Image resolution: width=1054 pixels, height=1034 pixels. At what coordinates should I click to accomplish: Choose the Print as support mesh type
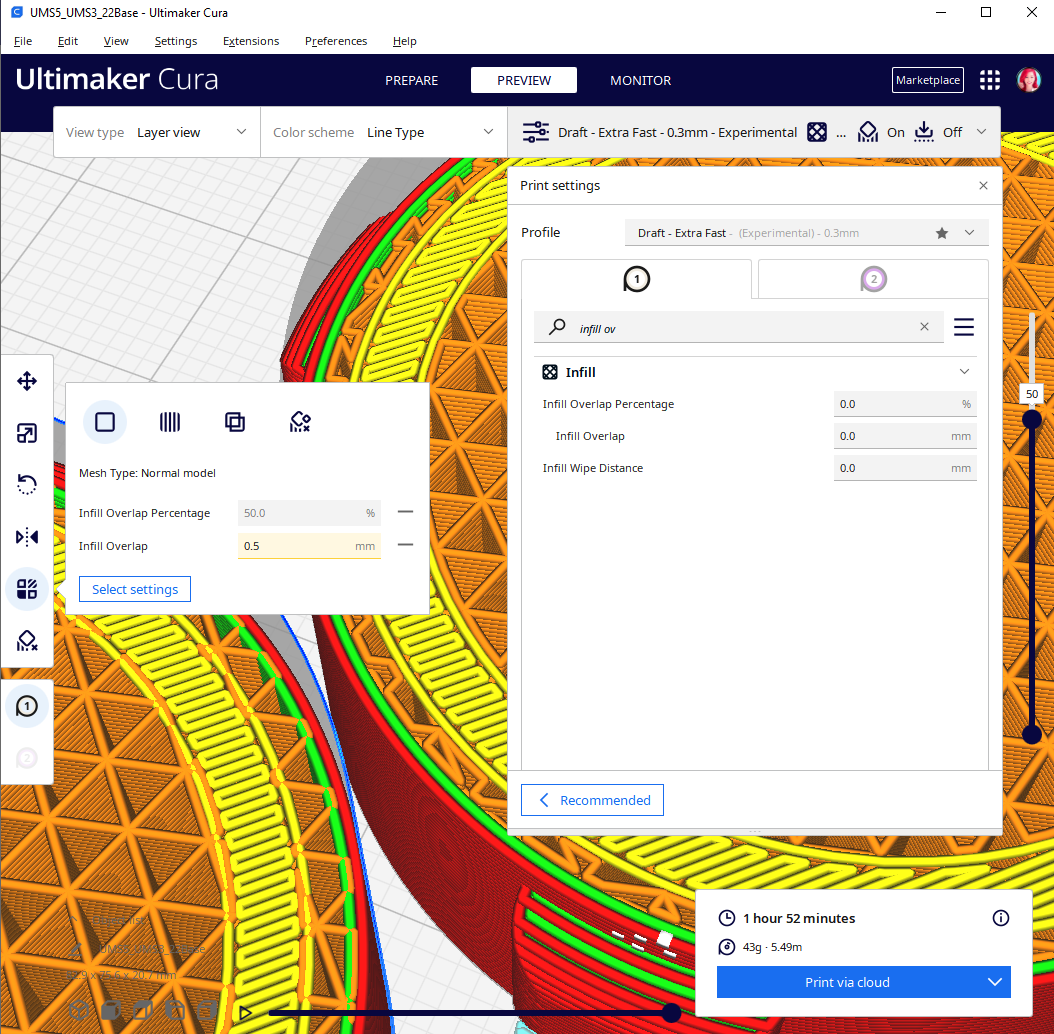[170, 421]
